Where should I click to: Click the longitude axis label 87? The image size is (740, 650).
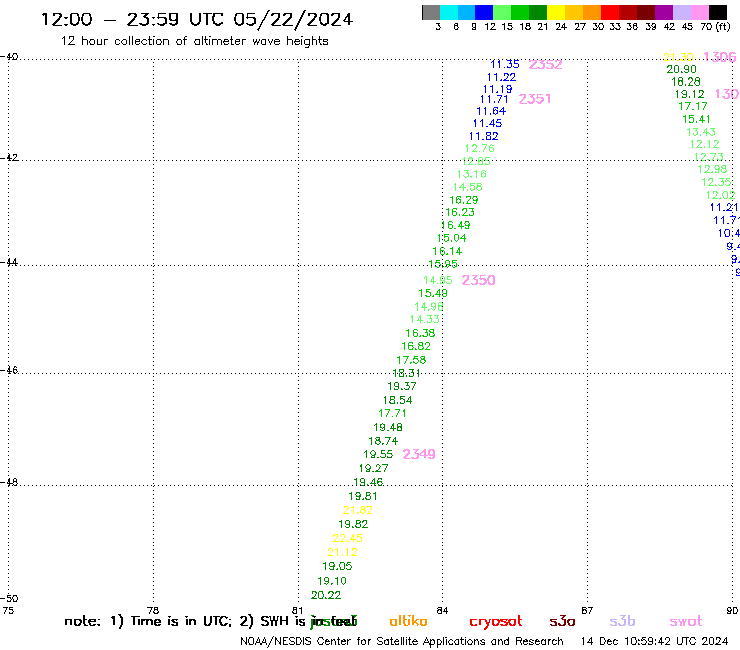coord(587,611)
